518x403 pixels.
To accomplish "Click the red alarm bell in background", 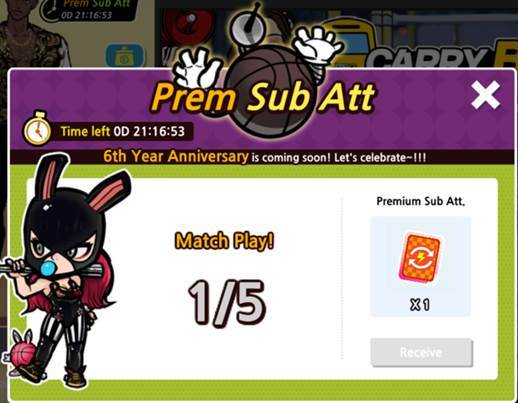I will 189,25.
